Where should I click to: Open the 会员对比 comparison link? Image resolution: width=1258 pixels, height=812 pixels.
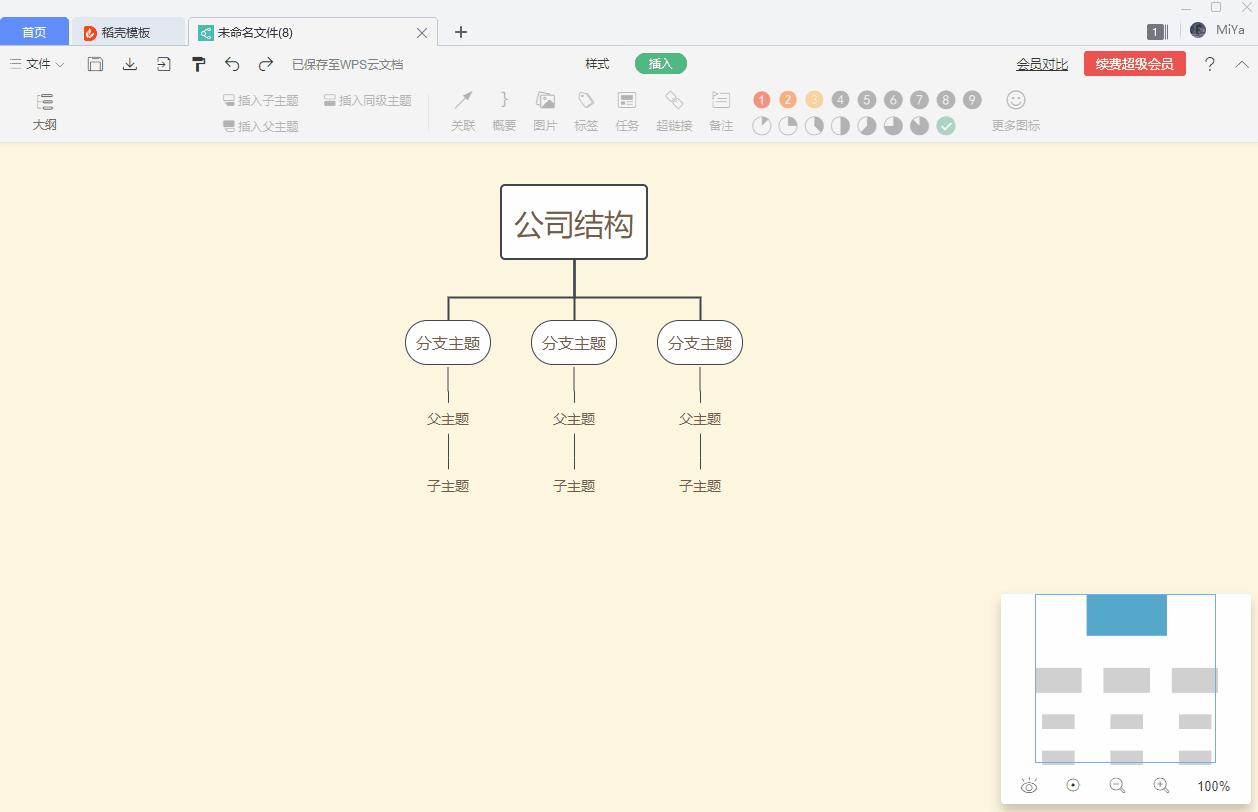(x=1041, y=63)
